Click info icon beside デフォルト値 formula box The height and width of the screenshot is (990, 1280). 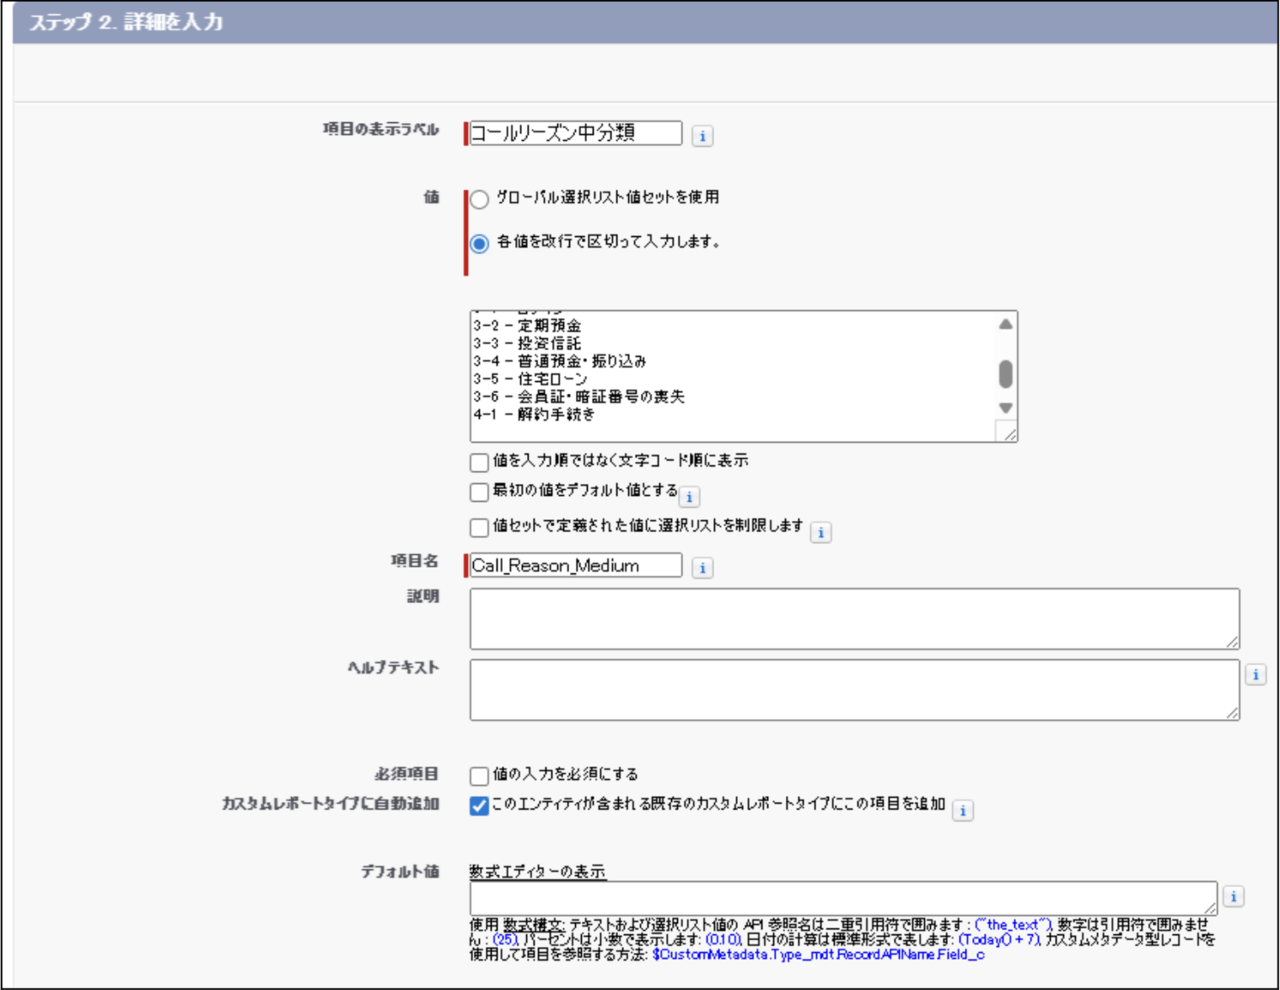tap(1233, 897)
